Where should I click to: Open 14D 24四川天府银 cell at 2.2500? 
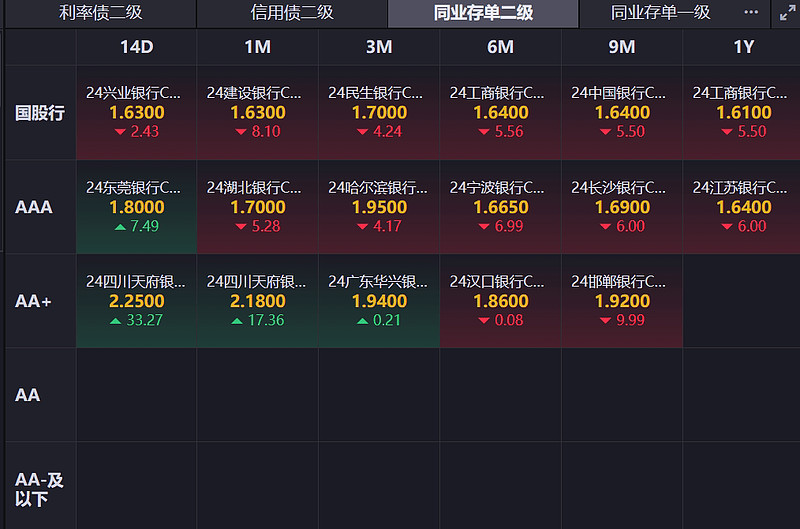tap(137, 301)
